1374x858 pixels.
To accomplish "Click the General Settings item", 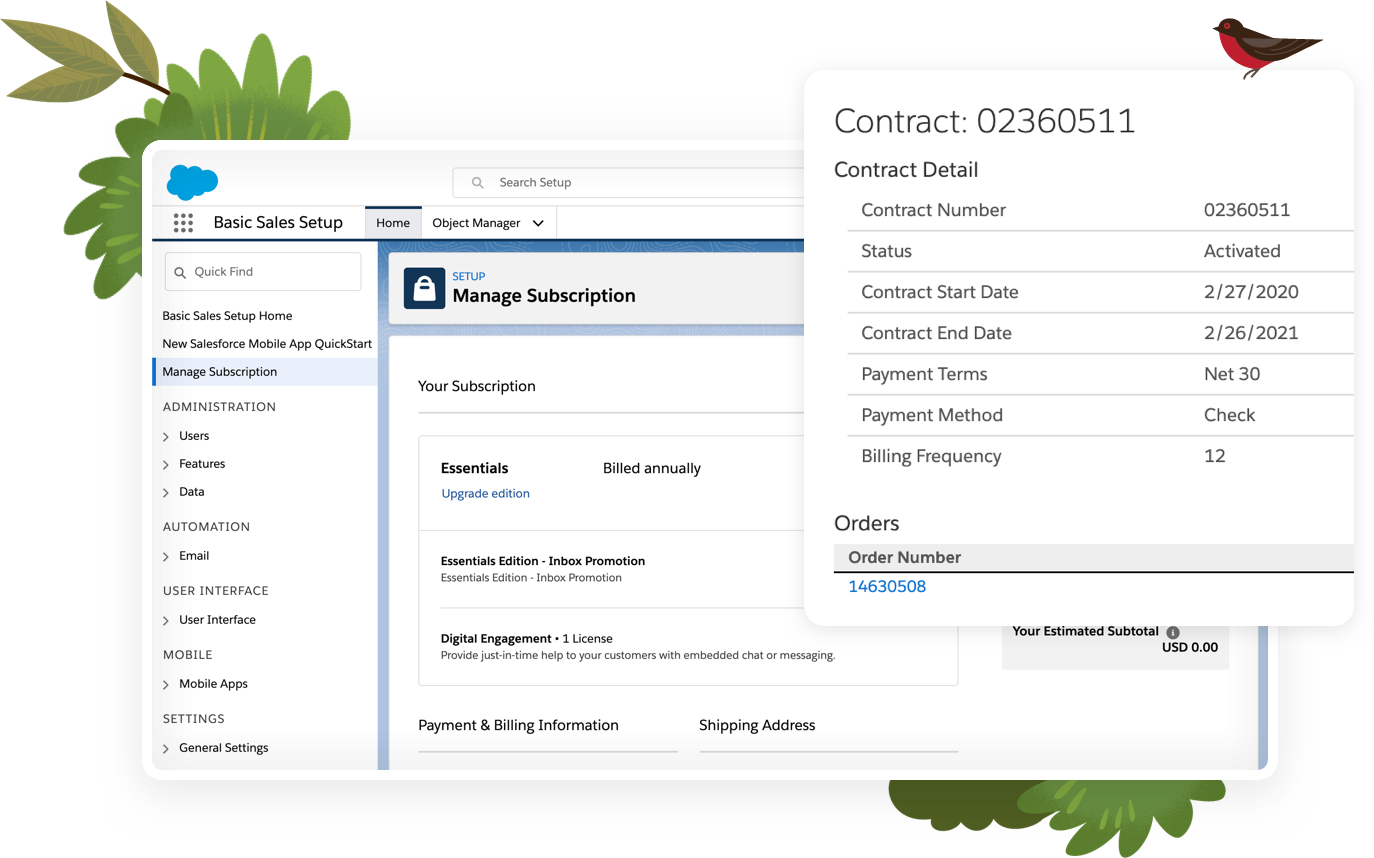I will 224,748.
